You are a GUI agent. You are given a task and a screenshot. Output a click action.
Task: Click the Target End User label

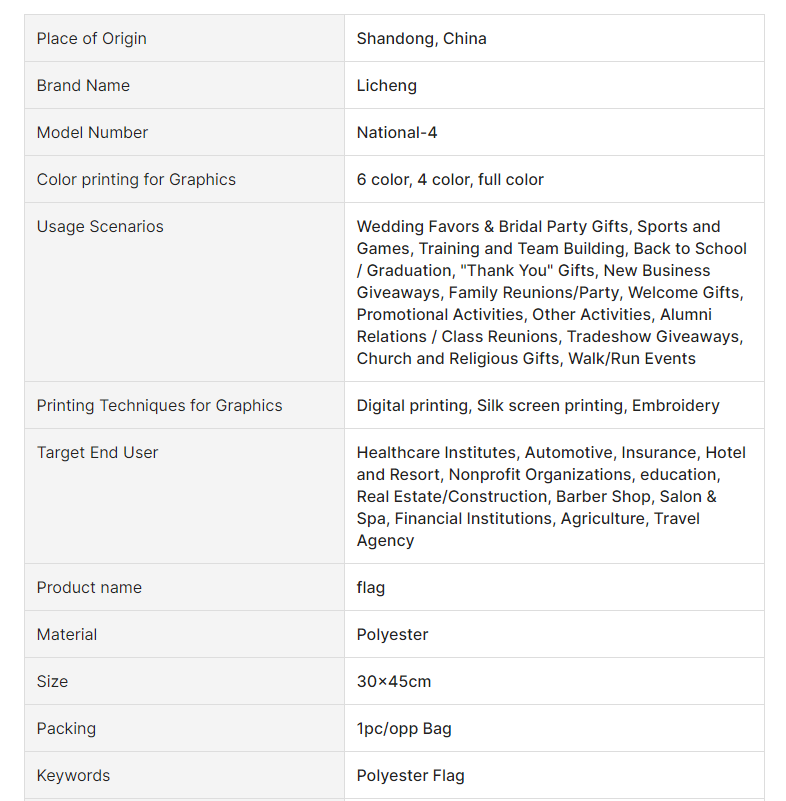tap(97, 453)
